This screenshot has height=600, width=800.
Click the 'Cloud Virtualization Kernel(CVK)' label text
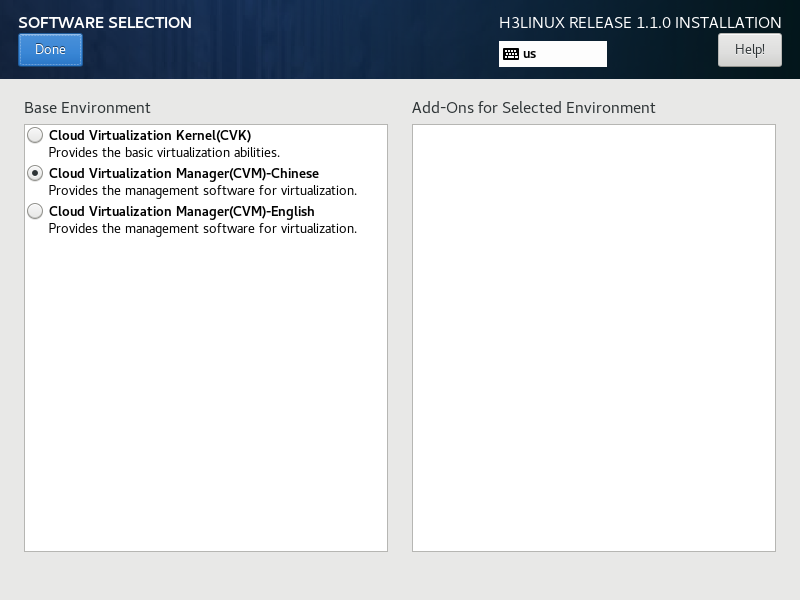click(x=150, y=135)
